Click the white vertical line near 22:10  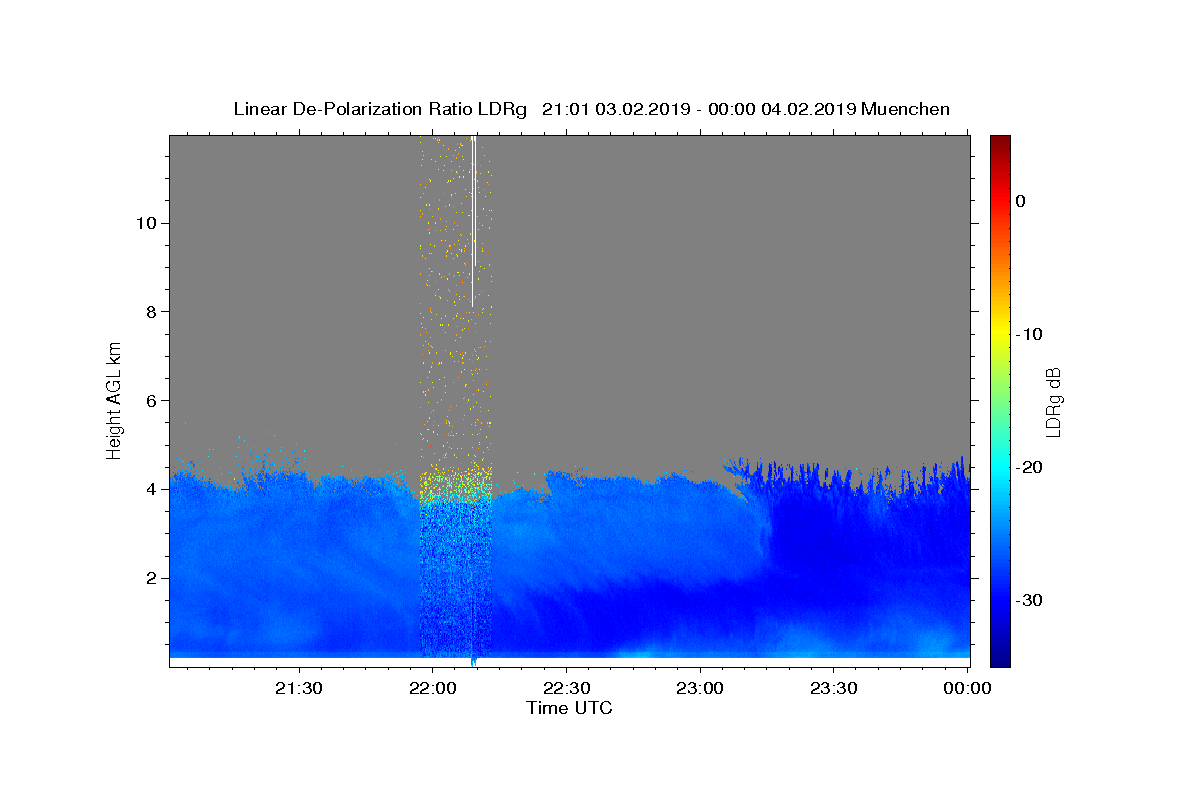473,222
